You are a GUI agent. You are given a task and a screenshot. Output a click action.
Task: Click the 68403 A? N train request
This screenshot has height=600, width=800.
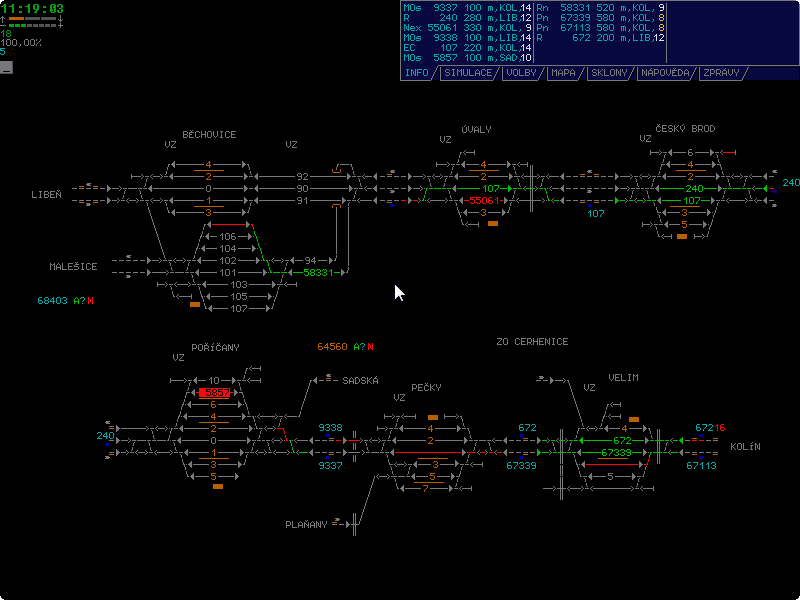pyautogui.click(x=72, y=300)
